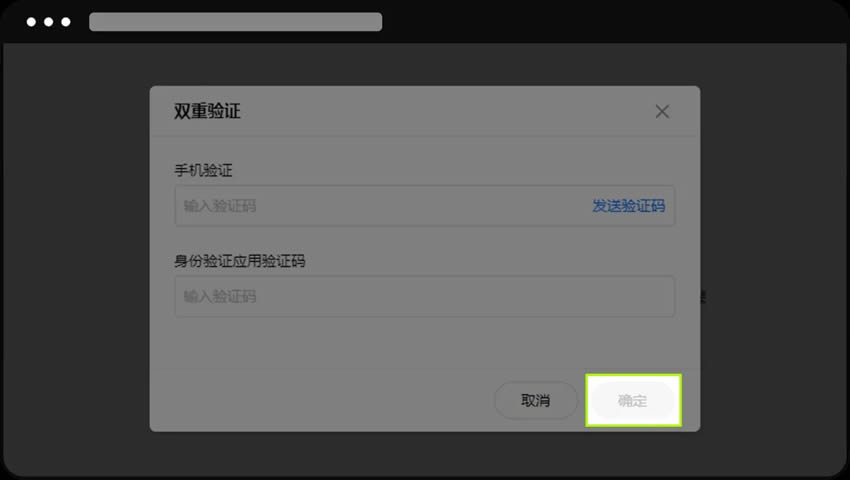The image size is (850, 480).
Task: Click the 确定 confirm button
Action: [633, 401]
